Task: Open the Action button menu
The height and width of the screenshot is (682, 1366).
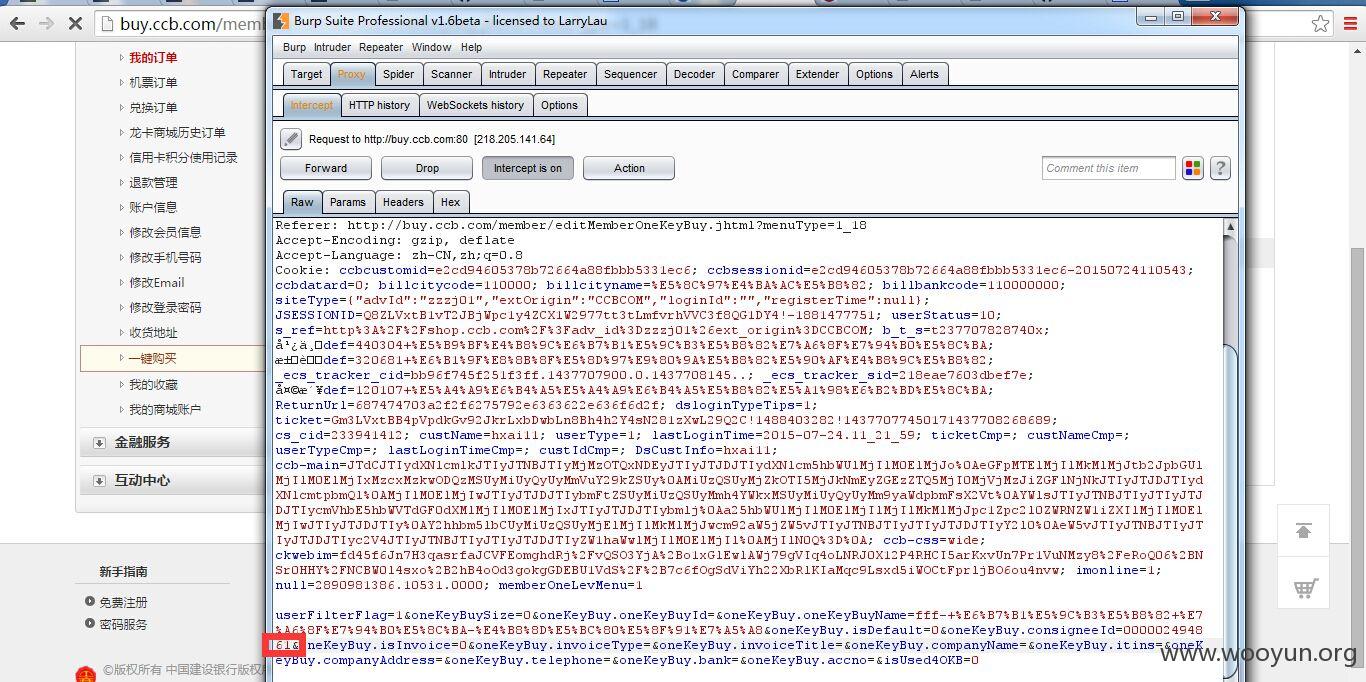Action: [x=629, y=168]
